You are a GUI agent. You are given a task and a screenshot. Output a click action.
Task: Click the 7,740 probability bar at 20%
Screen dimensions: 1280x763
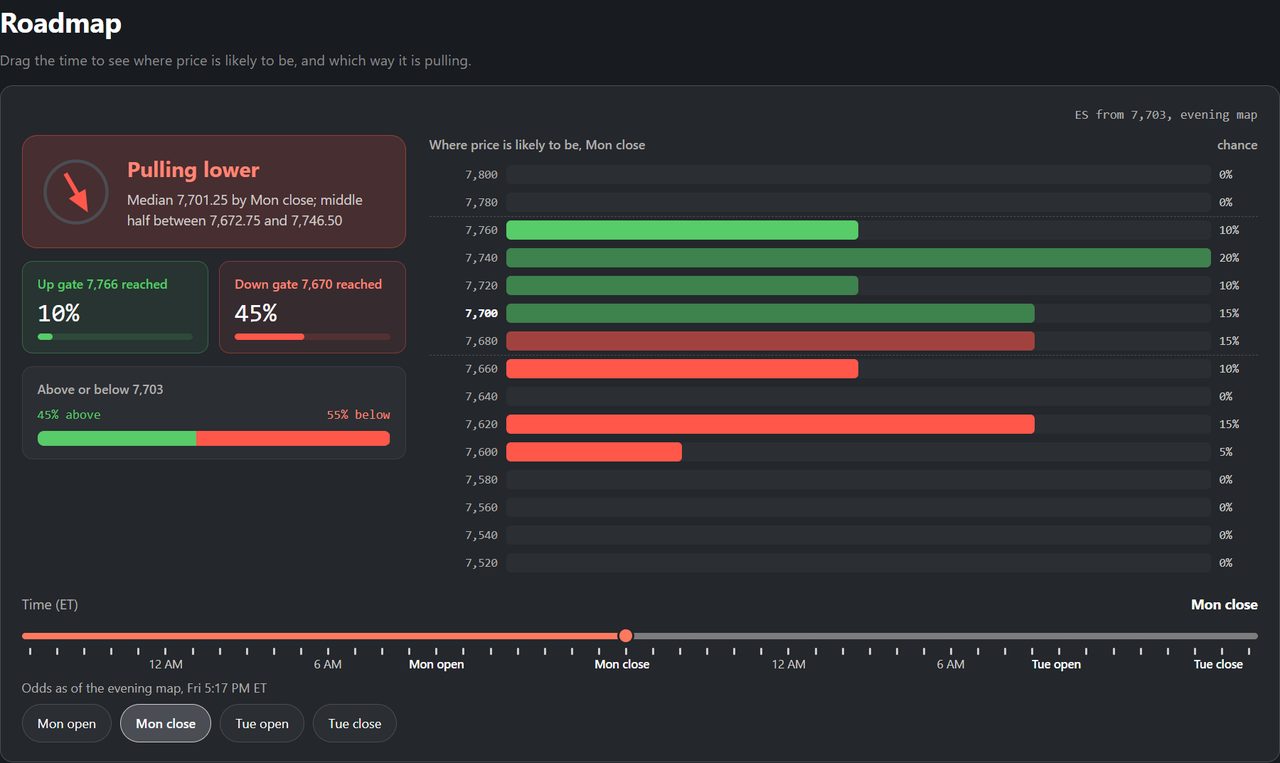coord(858,258)
